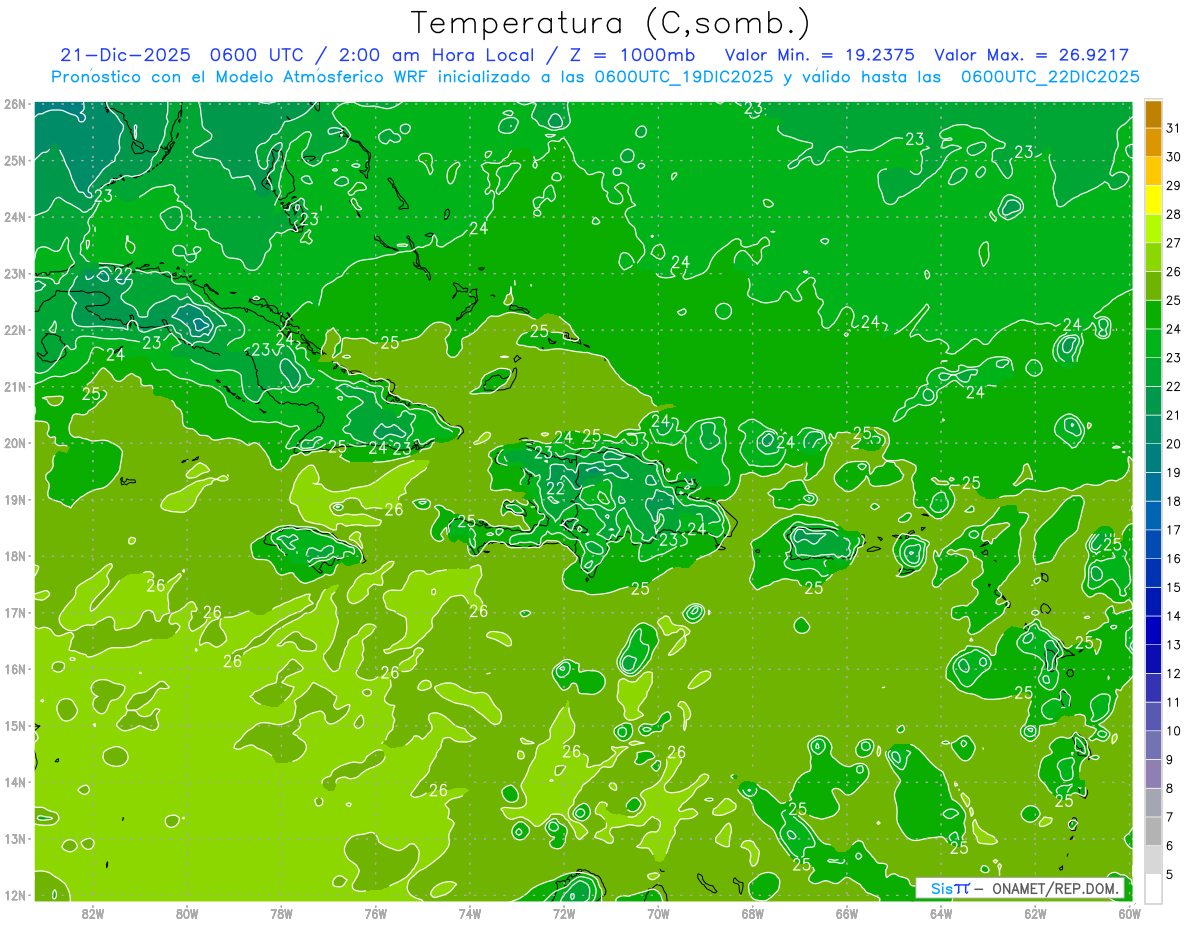Click the 60W longitude axis label
The height and width of the screenshot is (927, 1200).
[x=1129, y=913]
